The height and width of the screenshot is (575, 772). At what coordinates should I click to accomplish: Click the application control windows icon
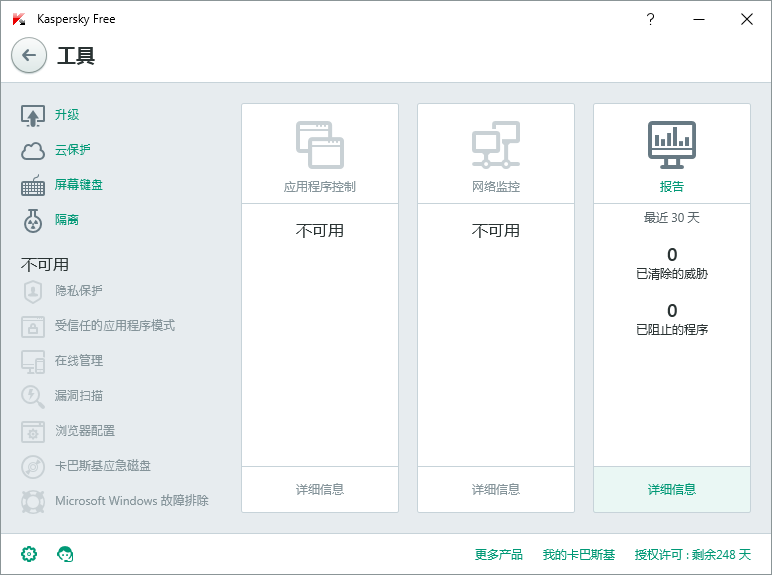tap(320, 145)
